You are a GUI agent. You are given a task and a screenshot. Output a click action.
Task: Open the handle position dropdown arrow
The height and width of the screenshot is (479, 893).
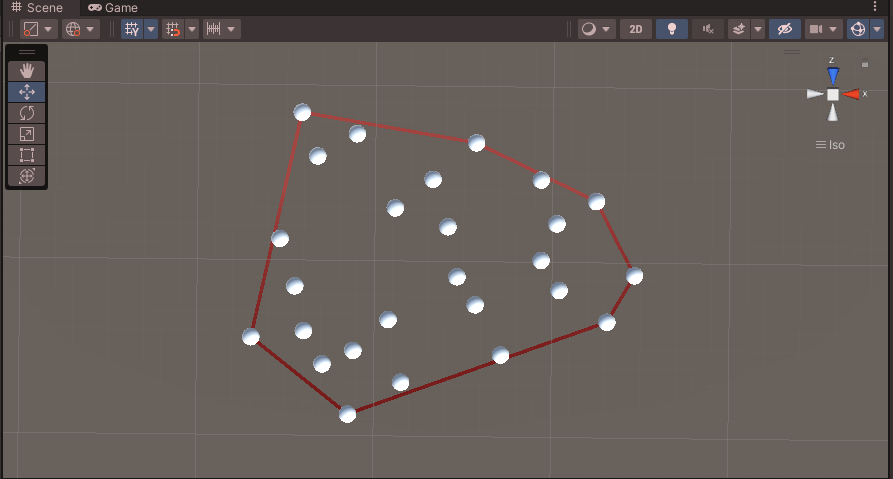tap(48, 29)
